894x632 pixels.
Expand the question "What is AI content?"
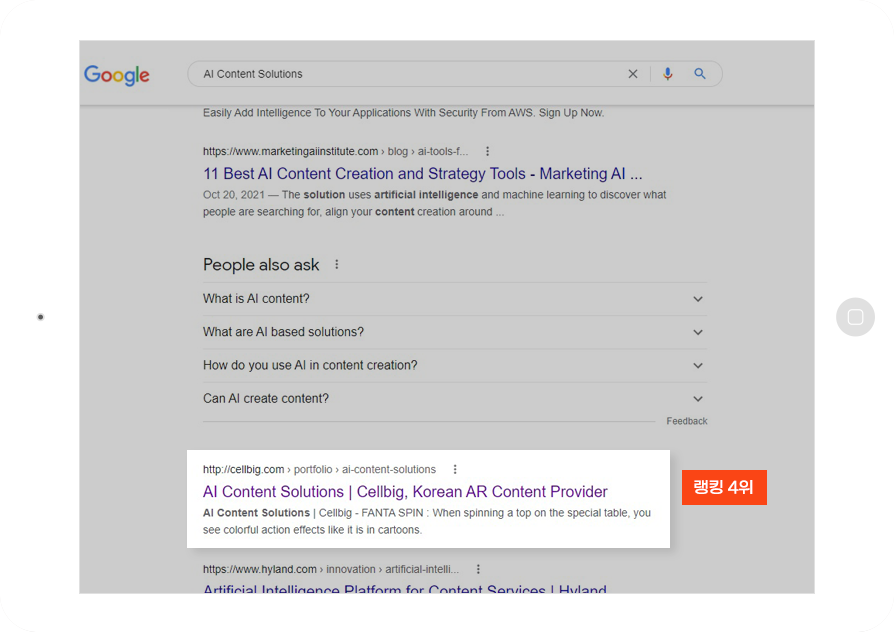click(x=455, y=299)
